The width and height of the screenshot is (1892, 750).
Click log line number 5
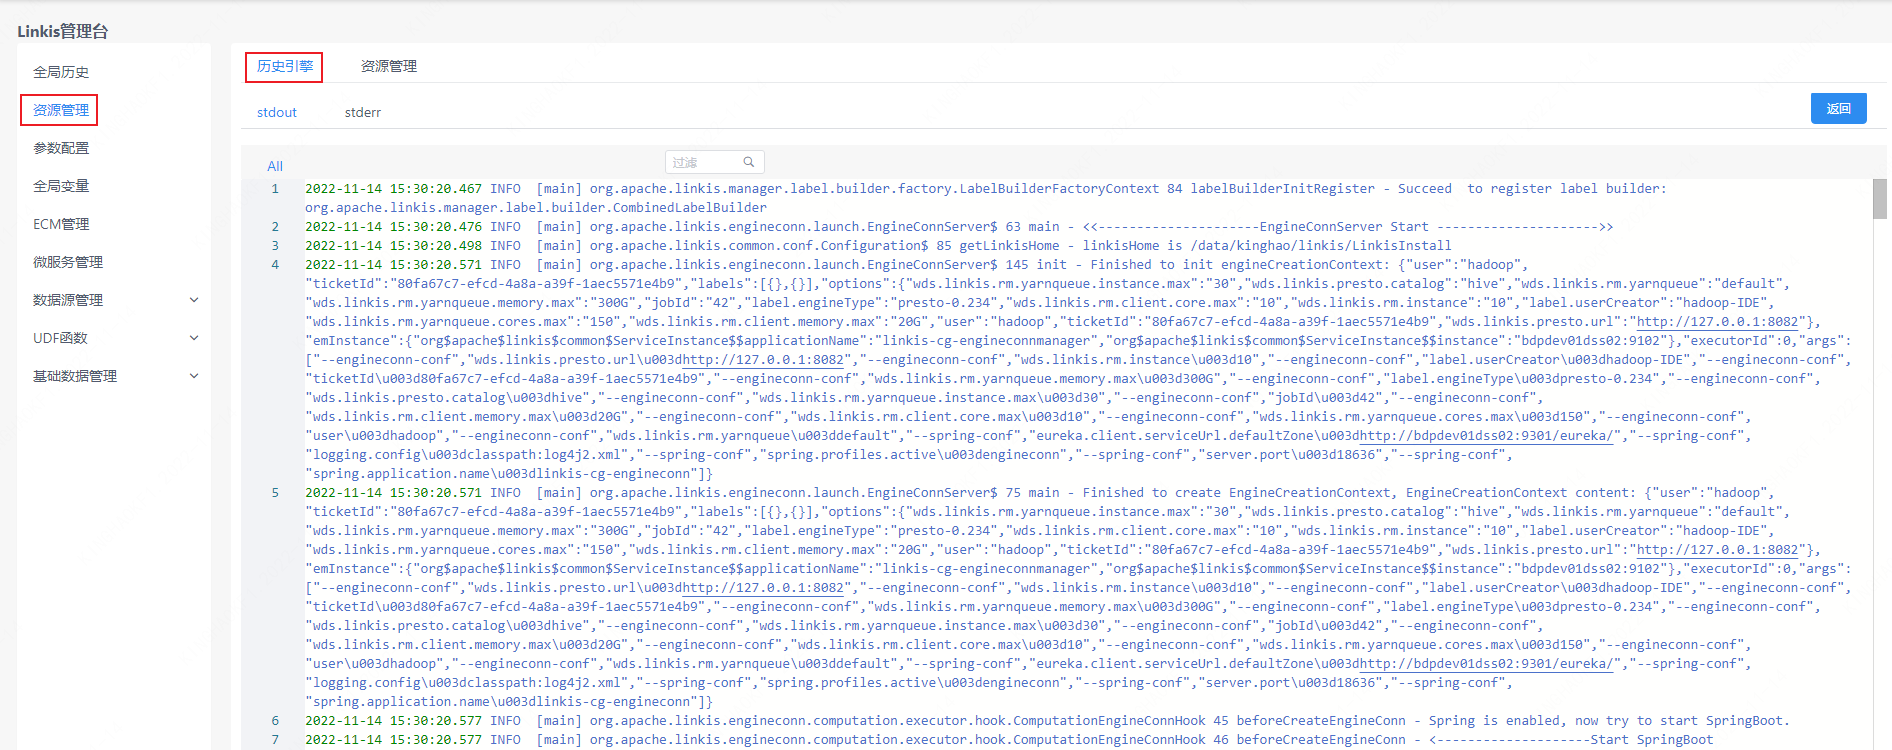pyautogui.click(x=275, y=493)
